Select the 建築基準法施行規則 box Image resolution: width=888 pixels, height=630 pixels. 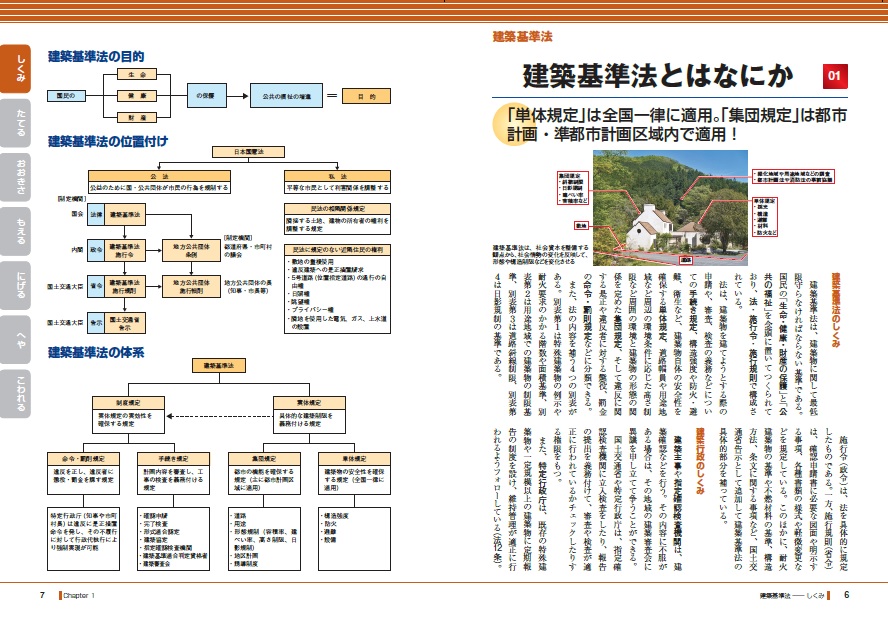pyautogui.click(x=125, y=286)
